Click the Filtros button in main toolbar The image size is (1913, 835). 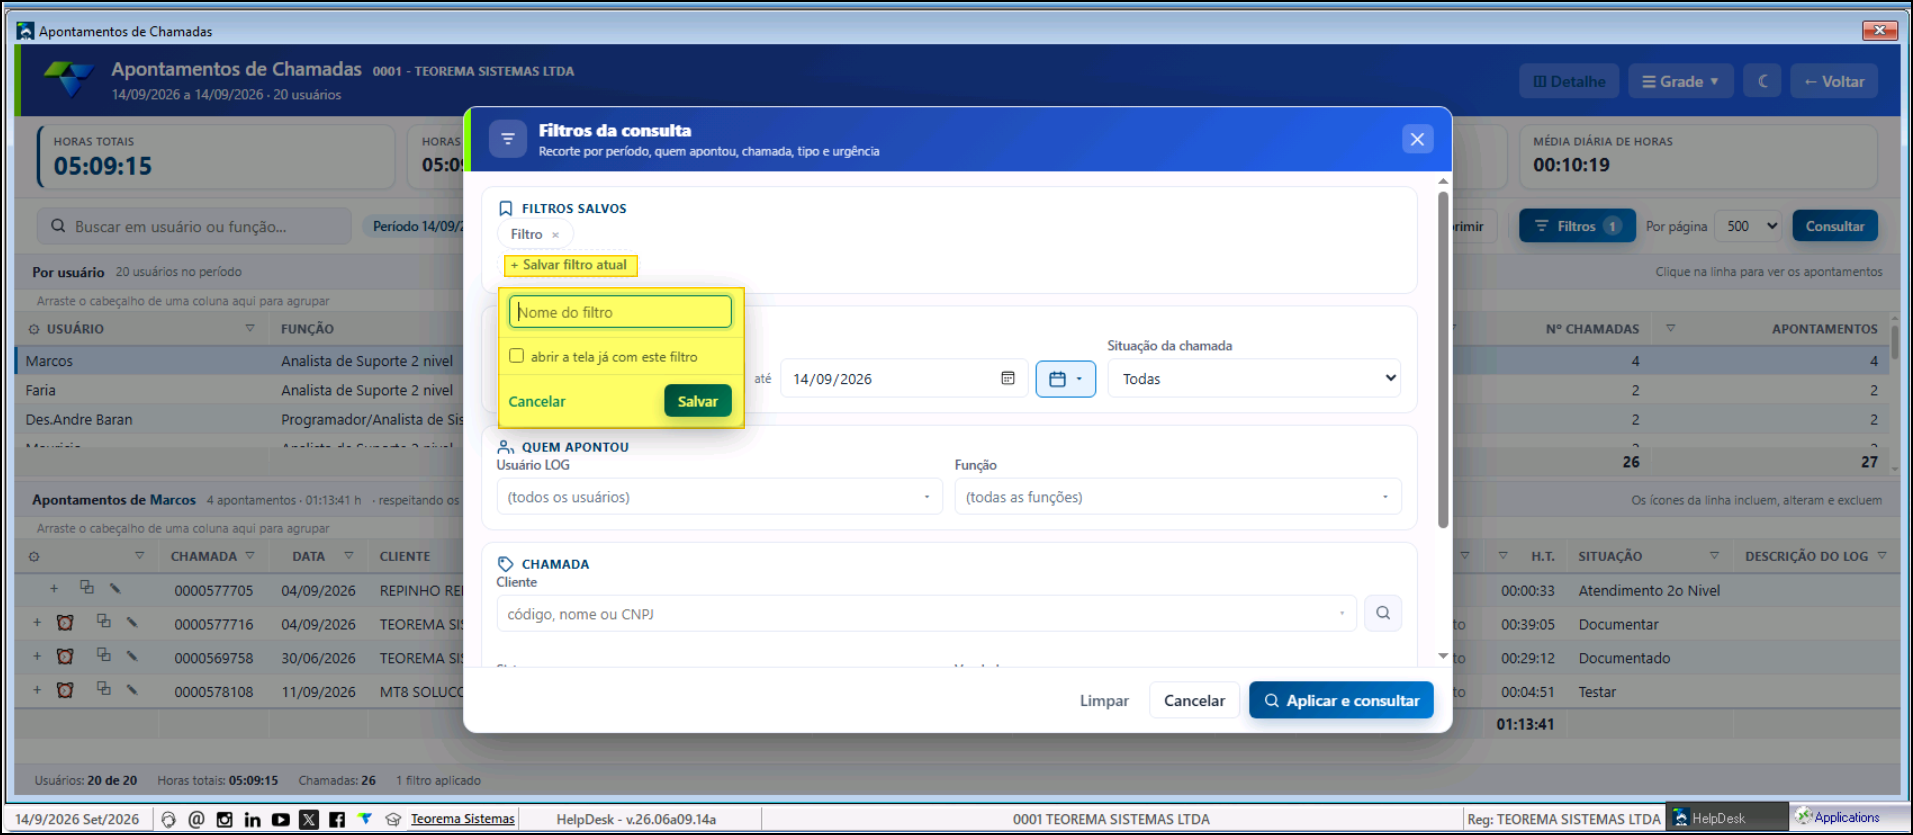1577,226
